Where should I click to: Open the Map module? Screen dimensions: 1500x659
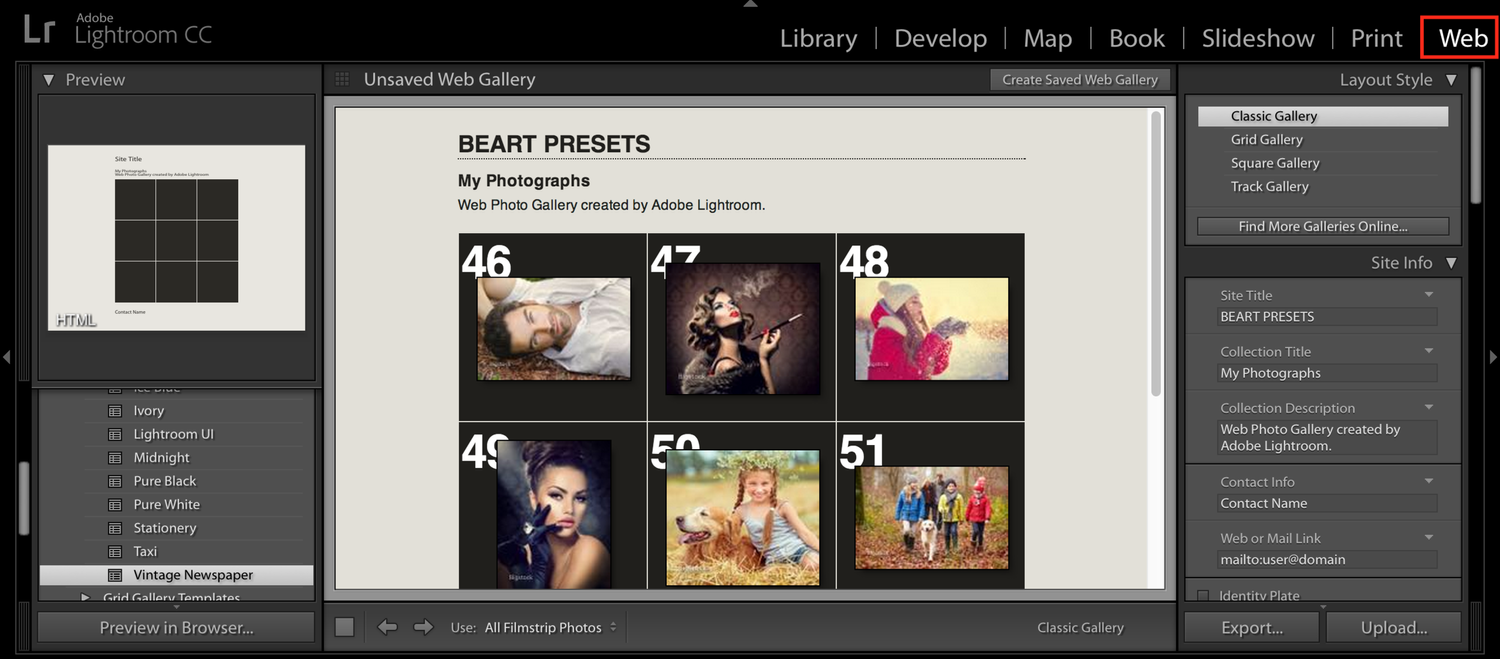[1047, 38]
